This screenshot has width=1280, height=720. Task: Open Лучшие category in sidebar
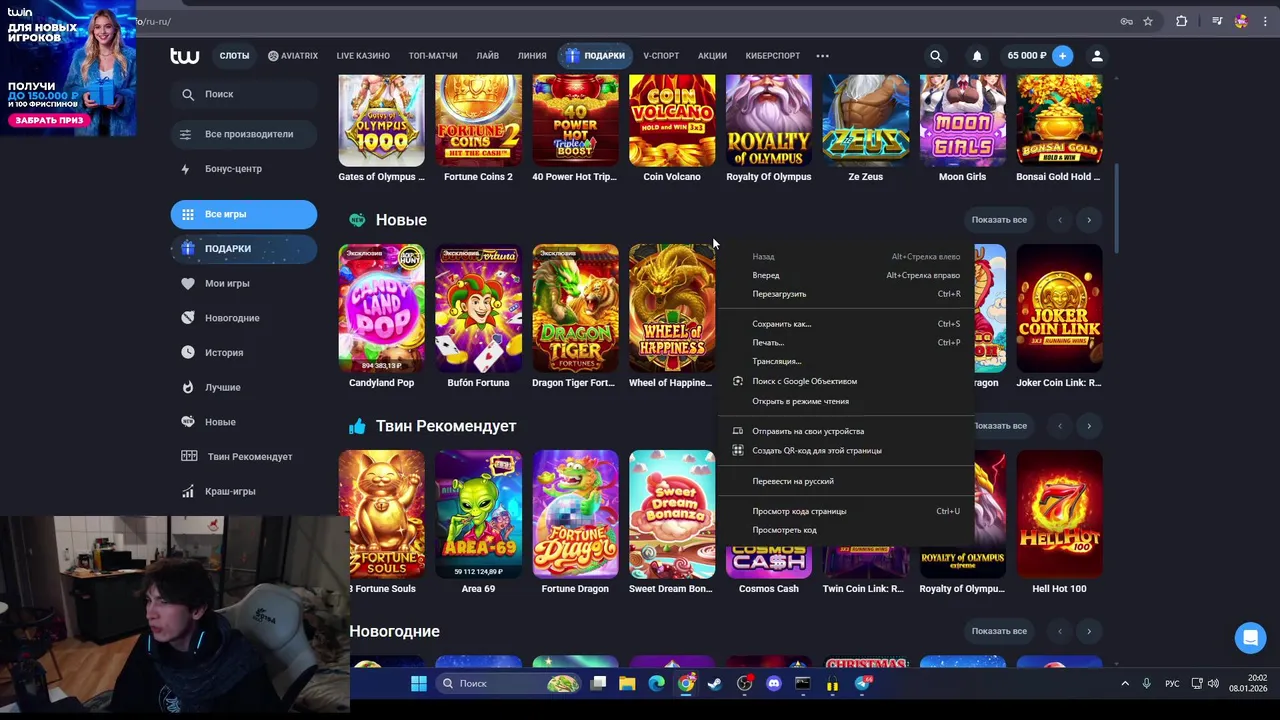pos(244,387)
